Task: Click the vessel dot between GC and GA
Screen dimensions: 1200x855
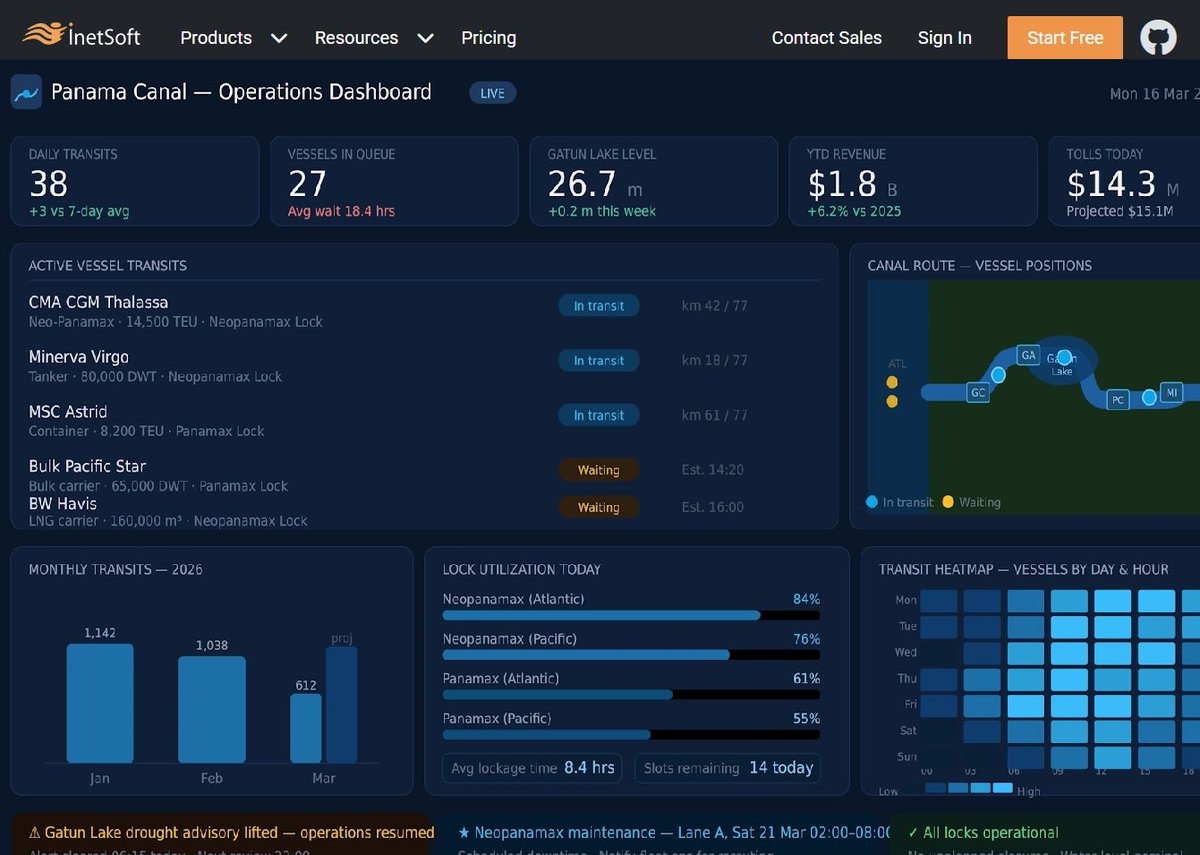Action: click(x=1000, y=374)
